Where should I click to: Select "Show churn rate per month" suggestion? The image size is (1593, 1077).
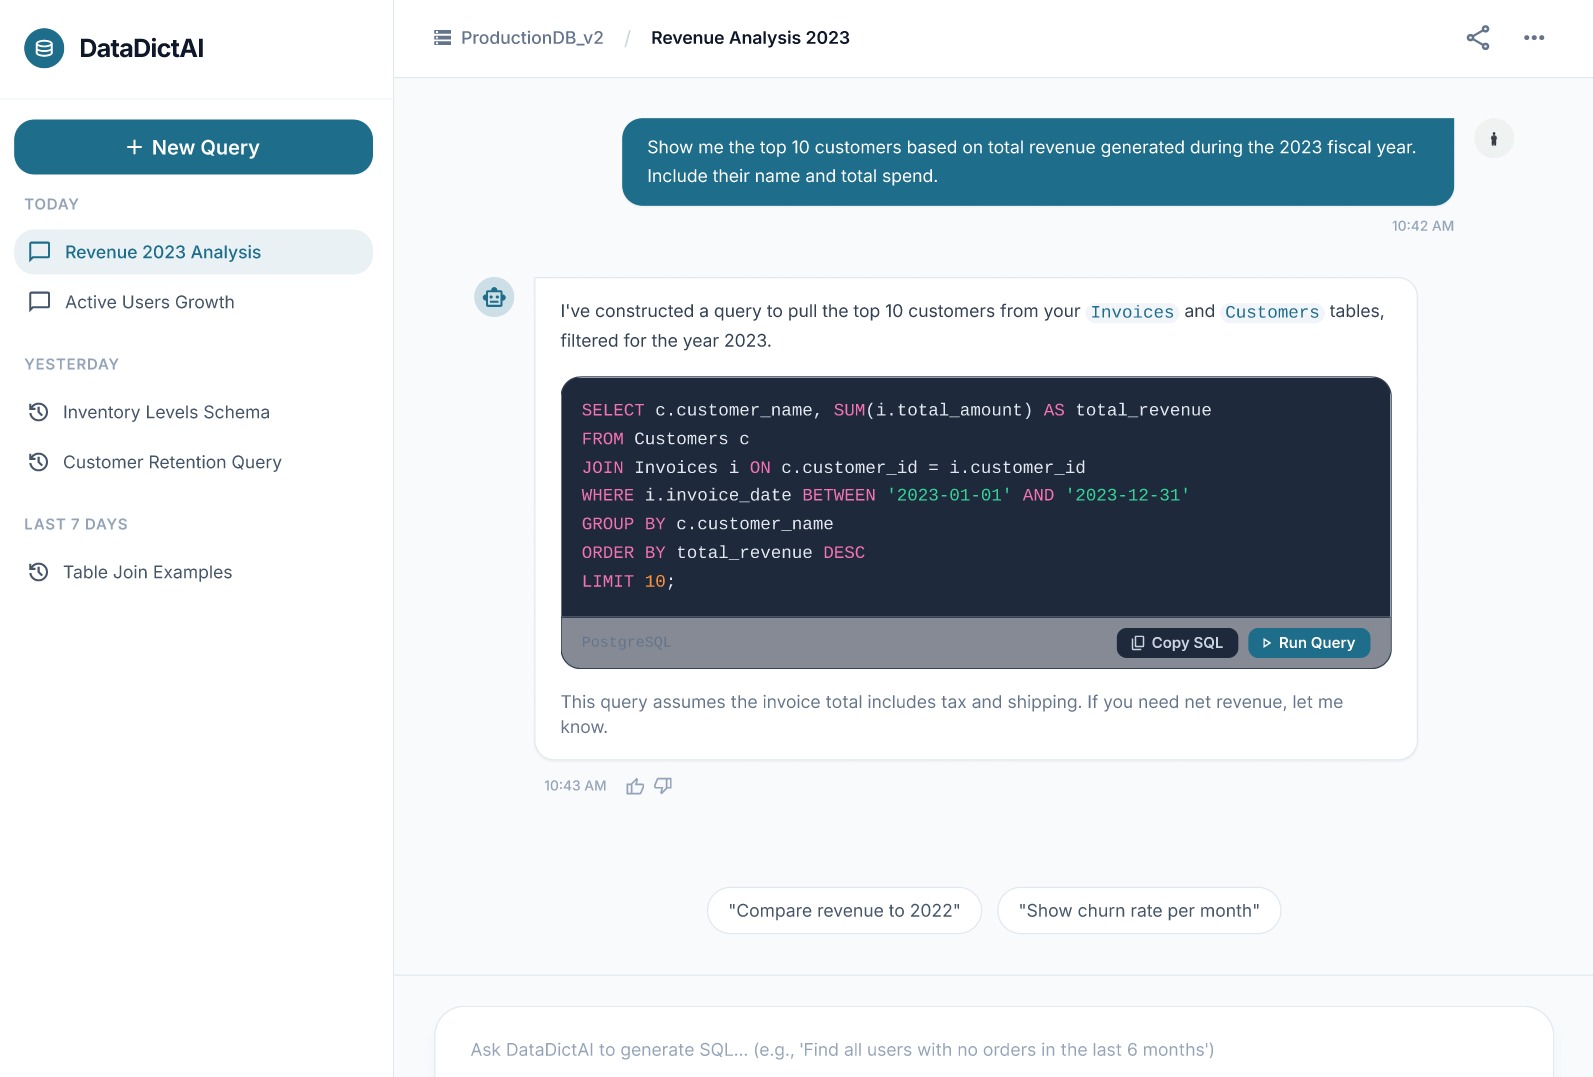[1138, 911]
